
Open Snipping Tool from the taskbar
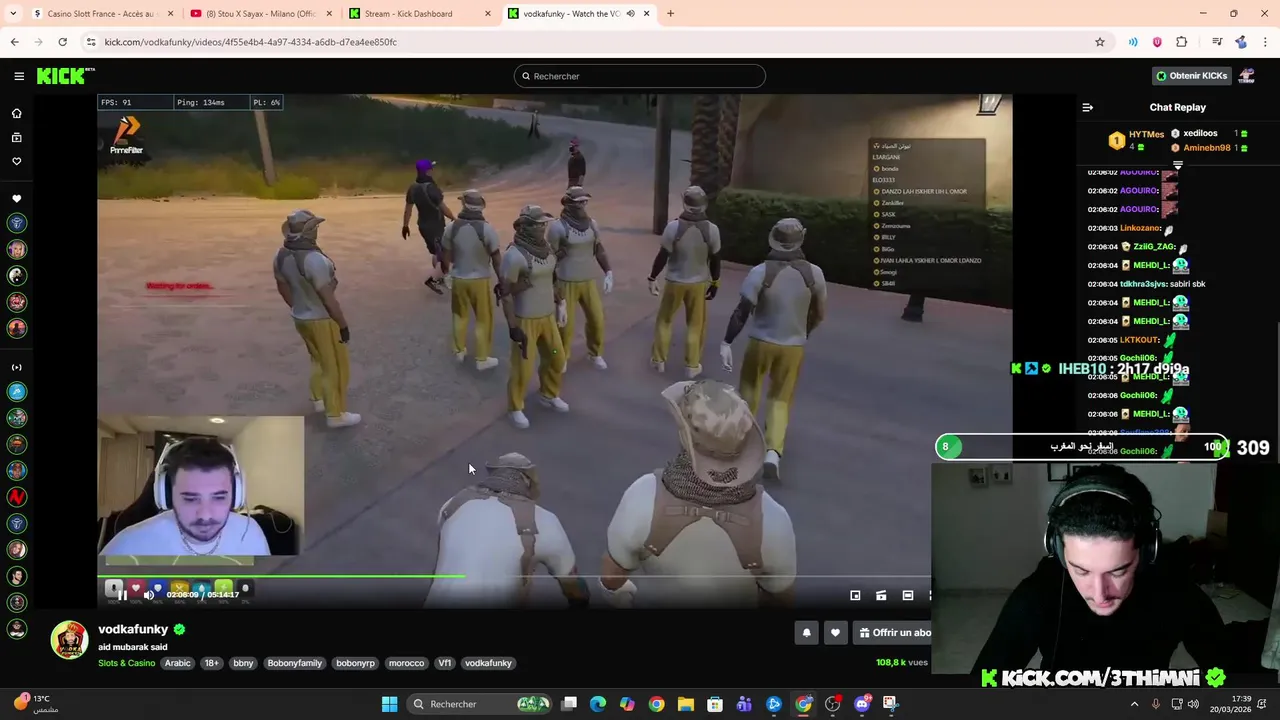pos(890,704)
